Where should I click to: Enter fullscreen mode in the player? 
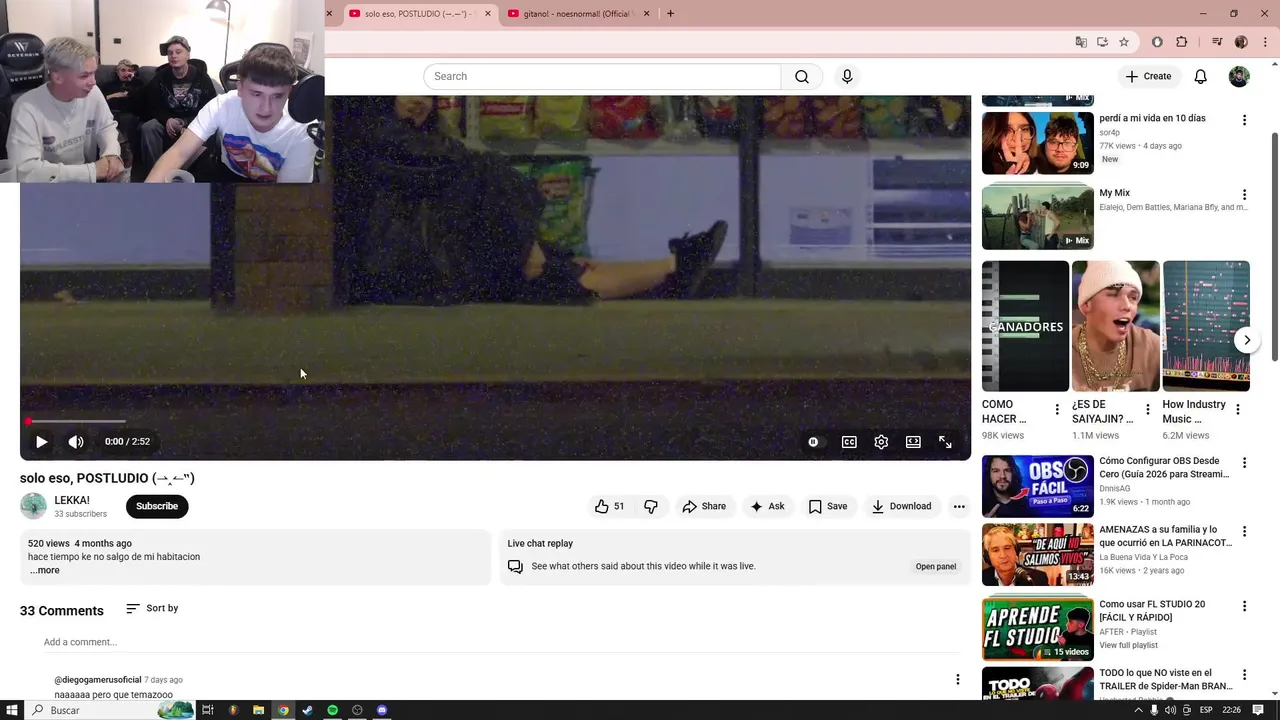click(945, 442)
